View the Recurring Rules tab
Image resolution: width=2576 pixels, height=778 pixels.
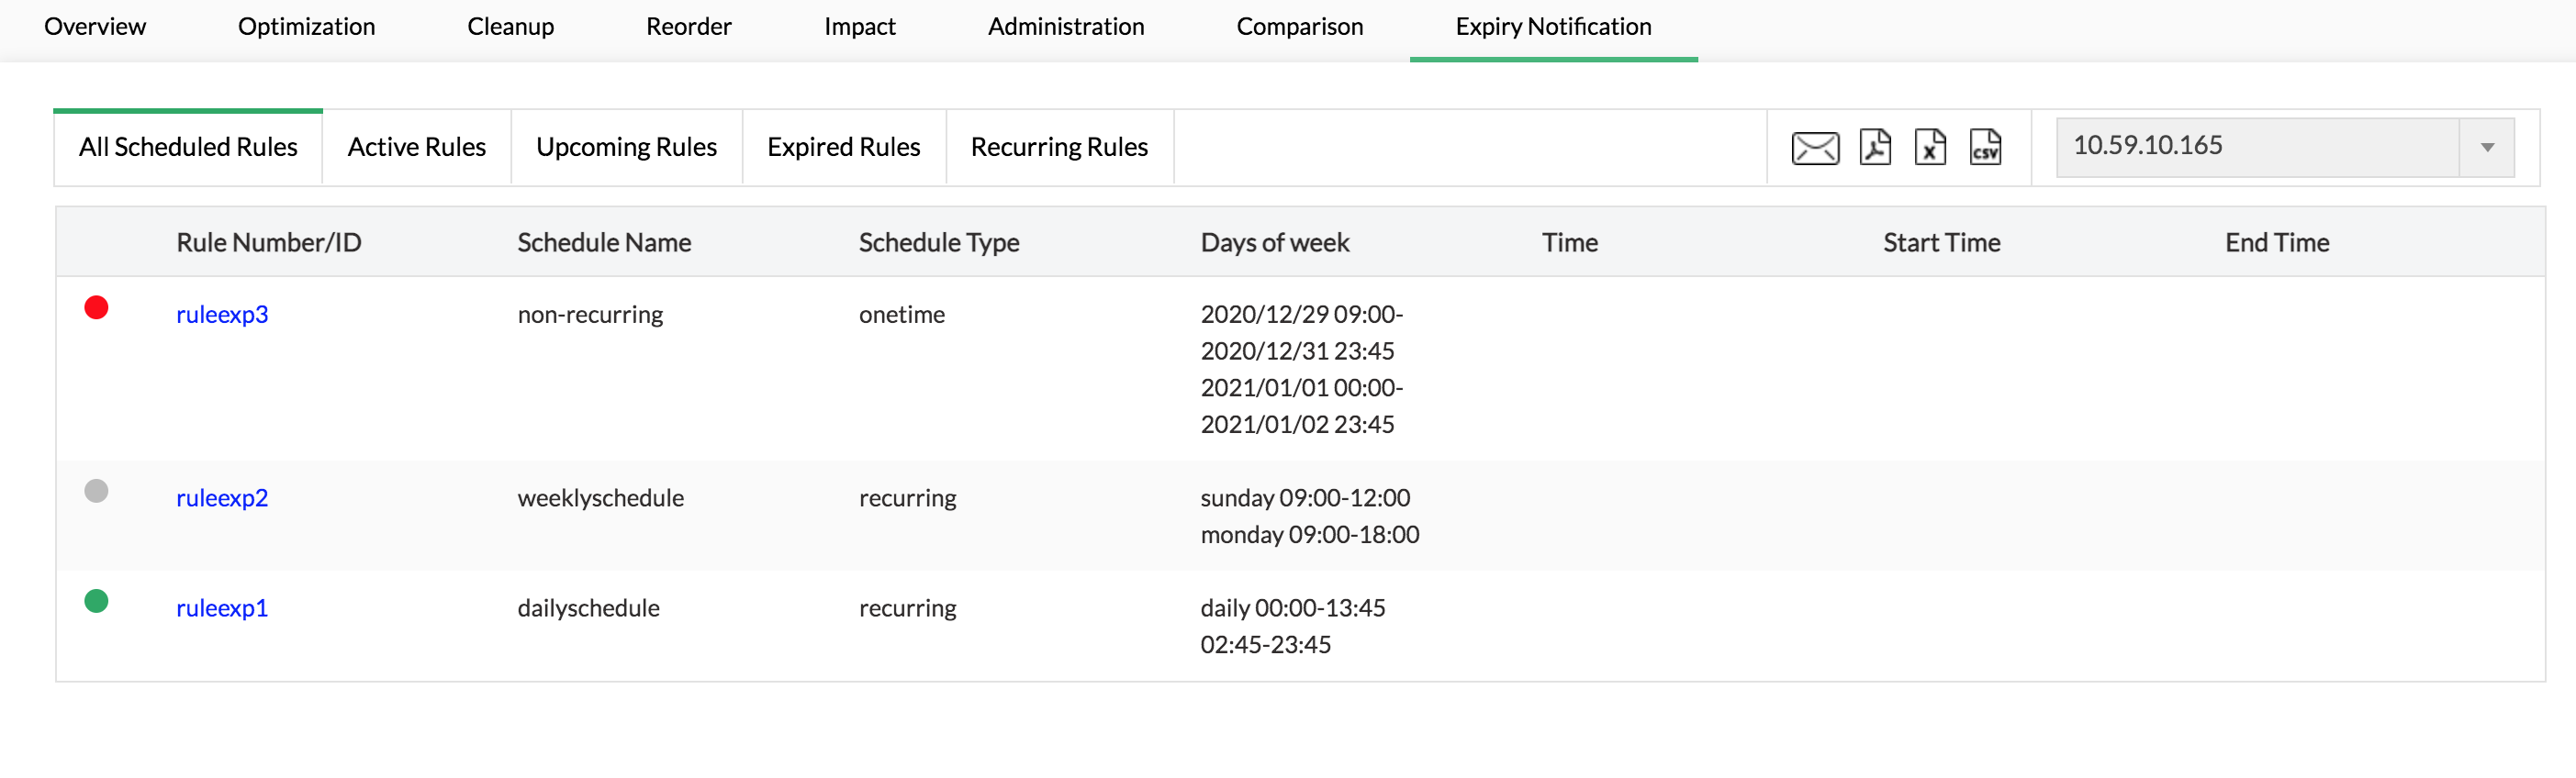(1059, 147)
